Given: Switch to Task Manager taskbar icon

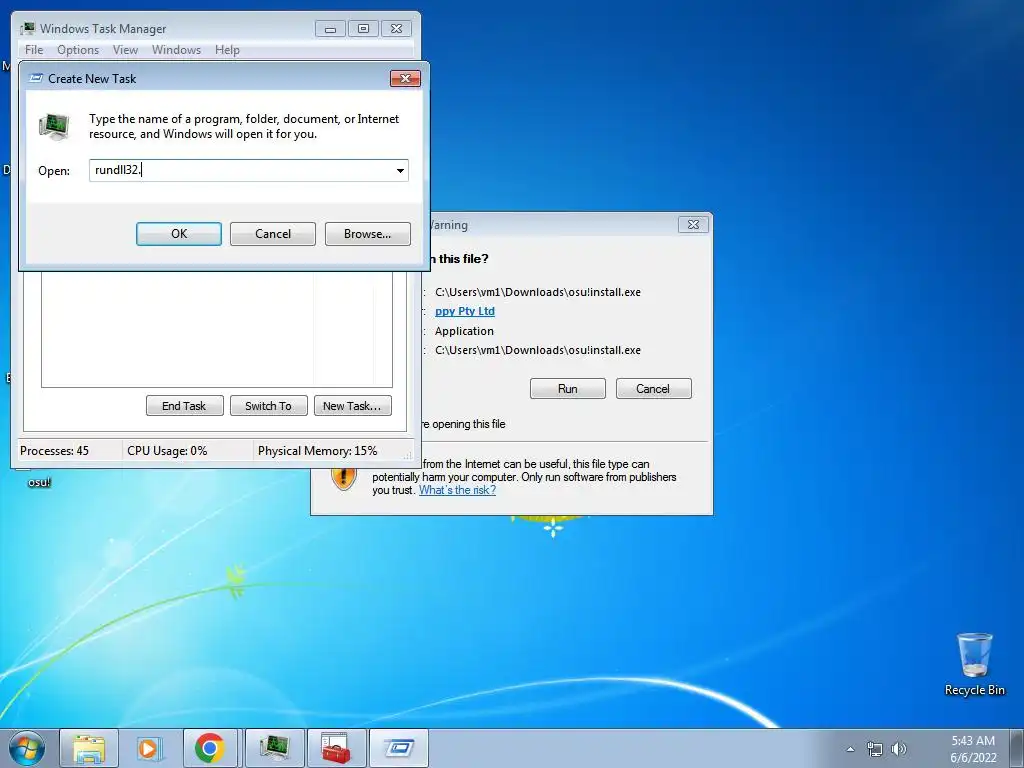Looking at the screenshot, I should pyautogui.click(x=275, y=748).
